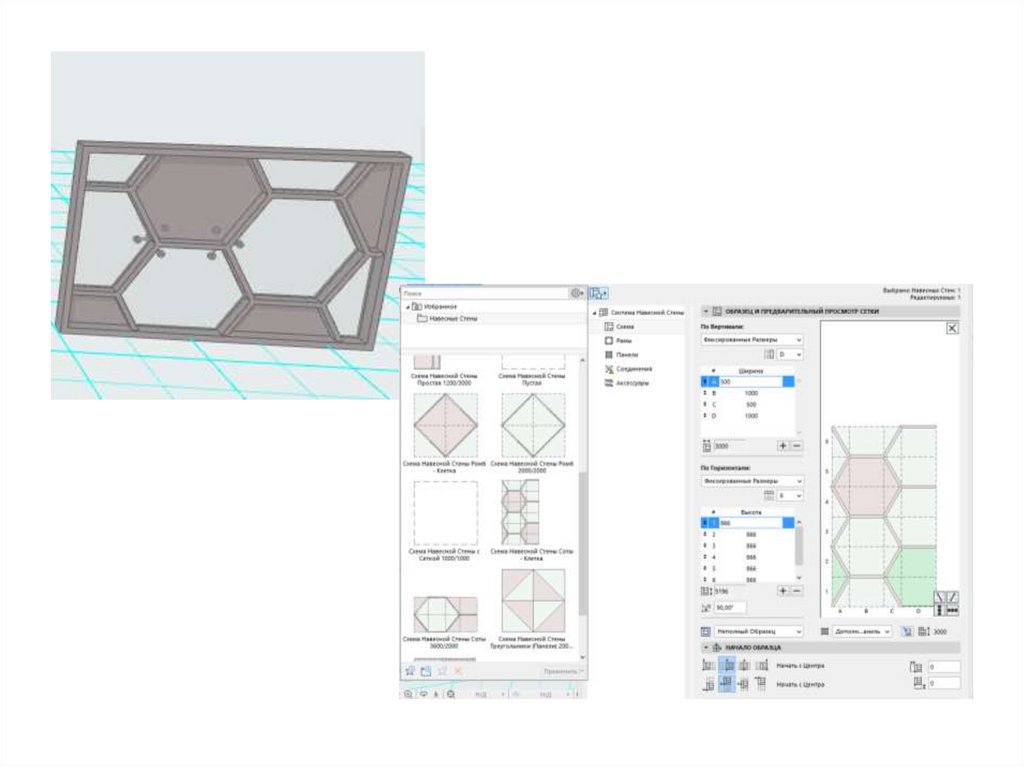Collapse the Начало Образца section
This screenshot has width=1024, height=767.
coord(705,648)
